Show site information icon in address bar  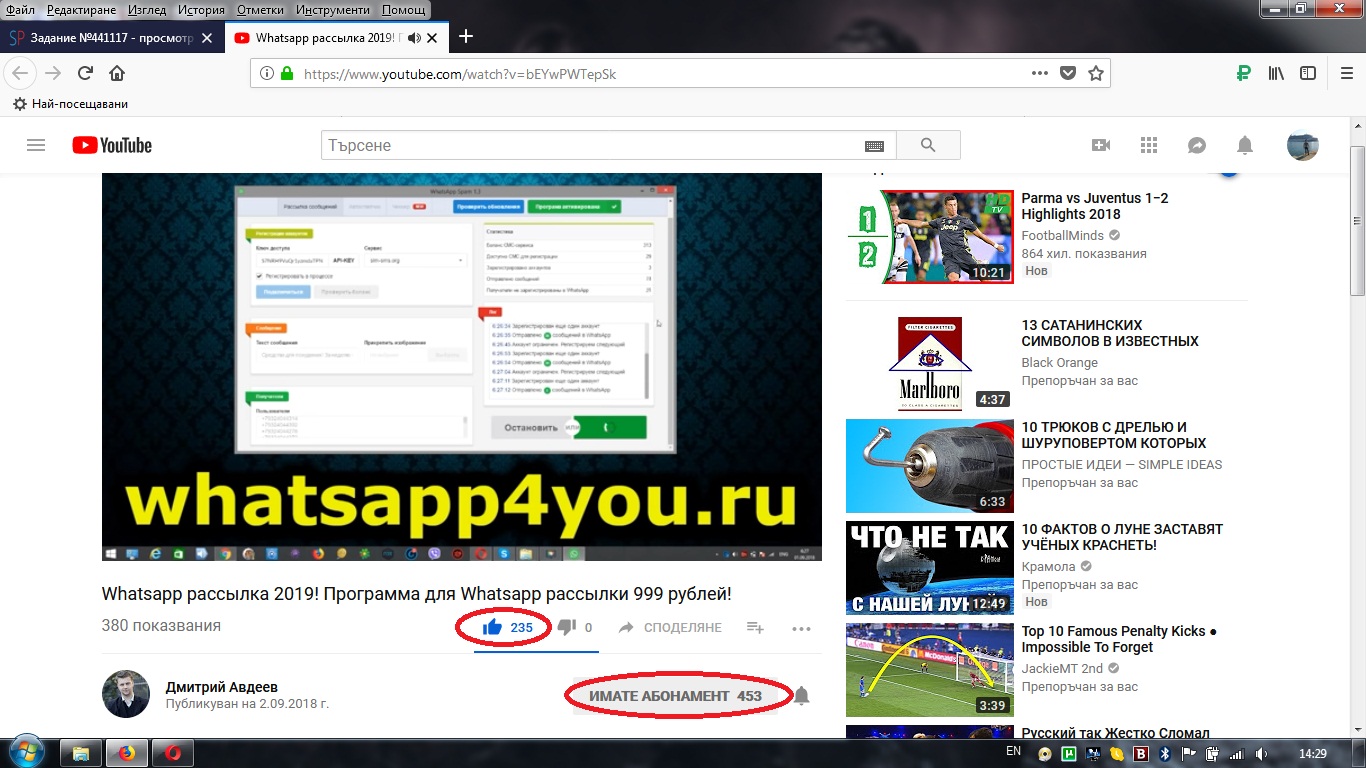(267, 73)
